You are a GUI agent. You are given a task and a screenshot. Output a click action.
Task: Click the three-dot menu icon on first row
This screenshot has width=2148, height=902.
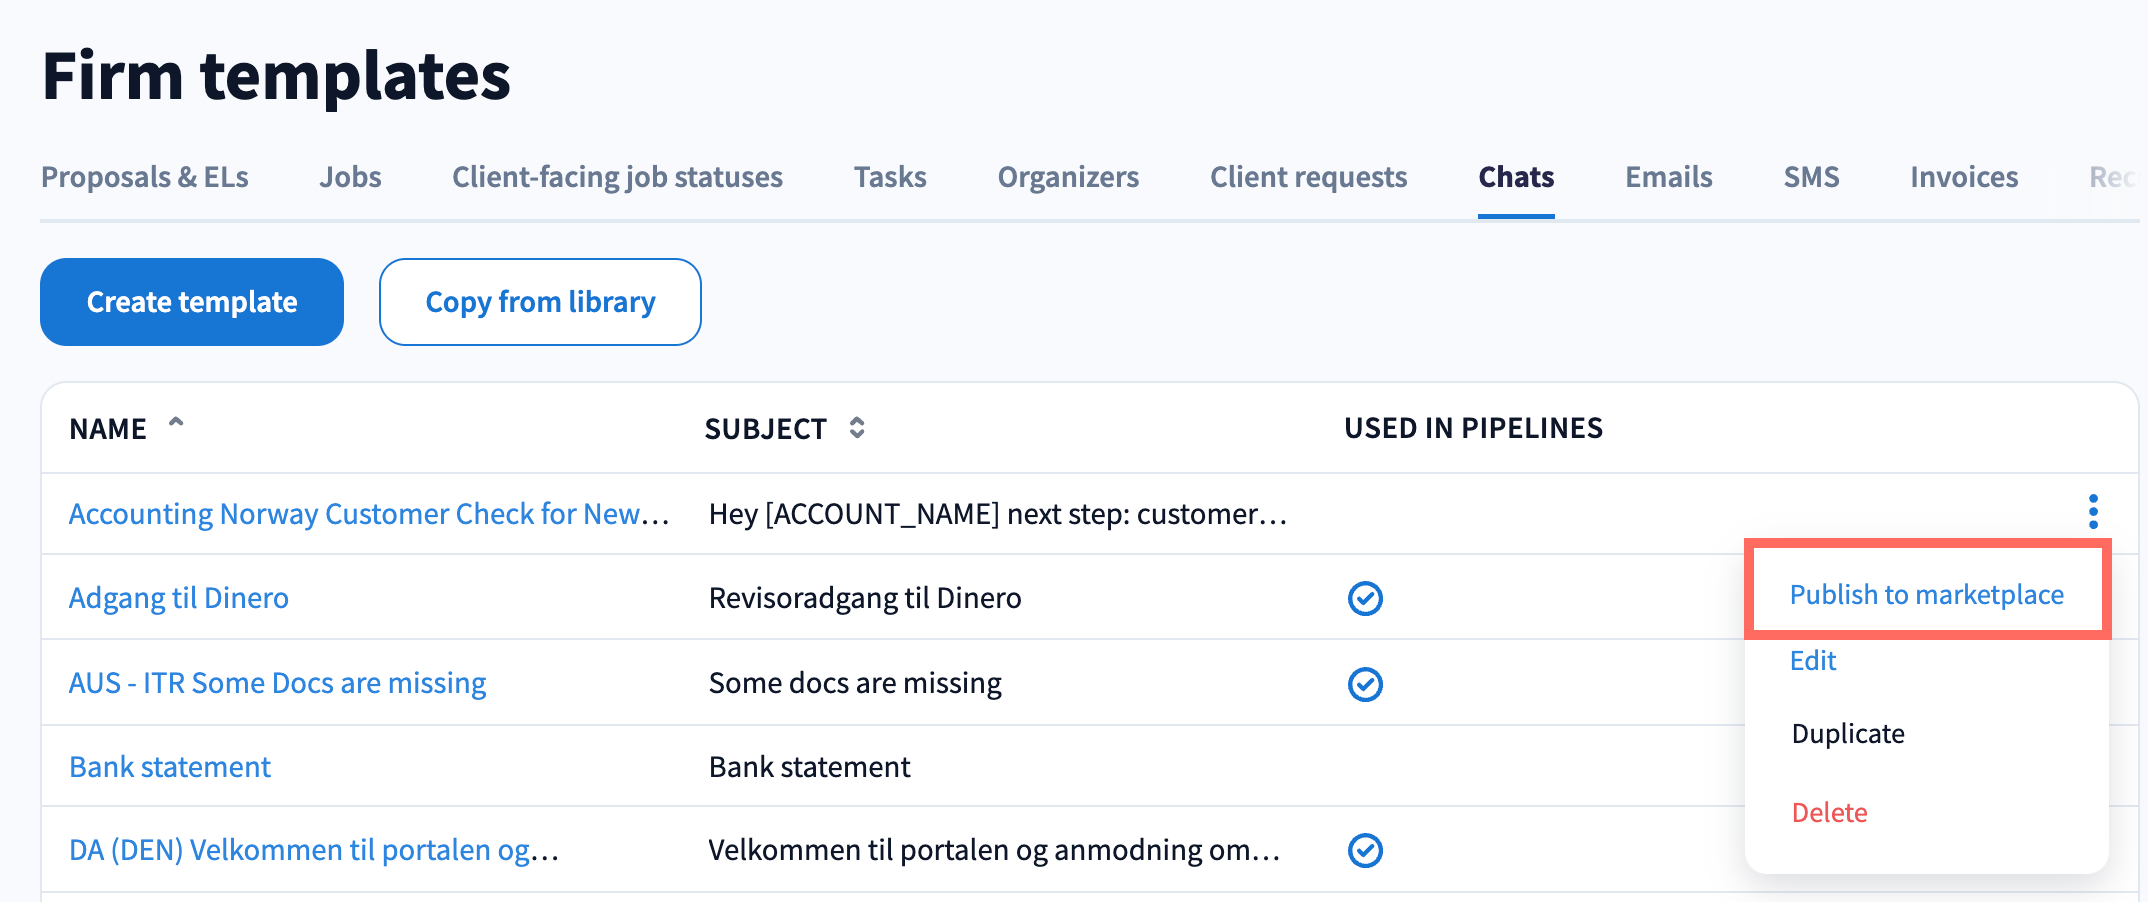coord(2092,512)
